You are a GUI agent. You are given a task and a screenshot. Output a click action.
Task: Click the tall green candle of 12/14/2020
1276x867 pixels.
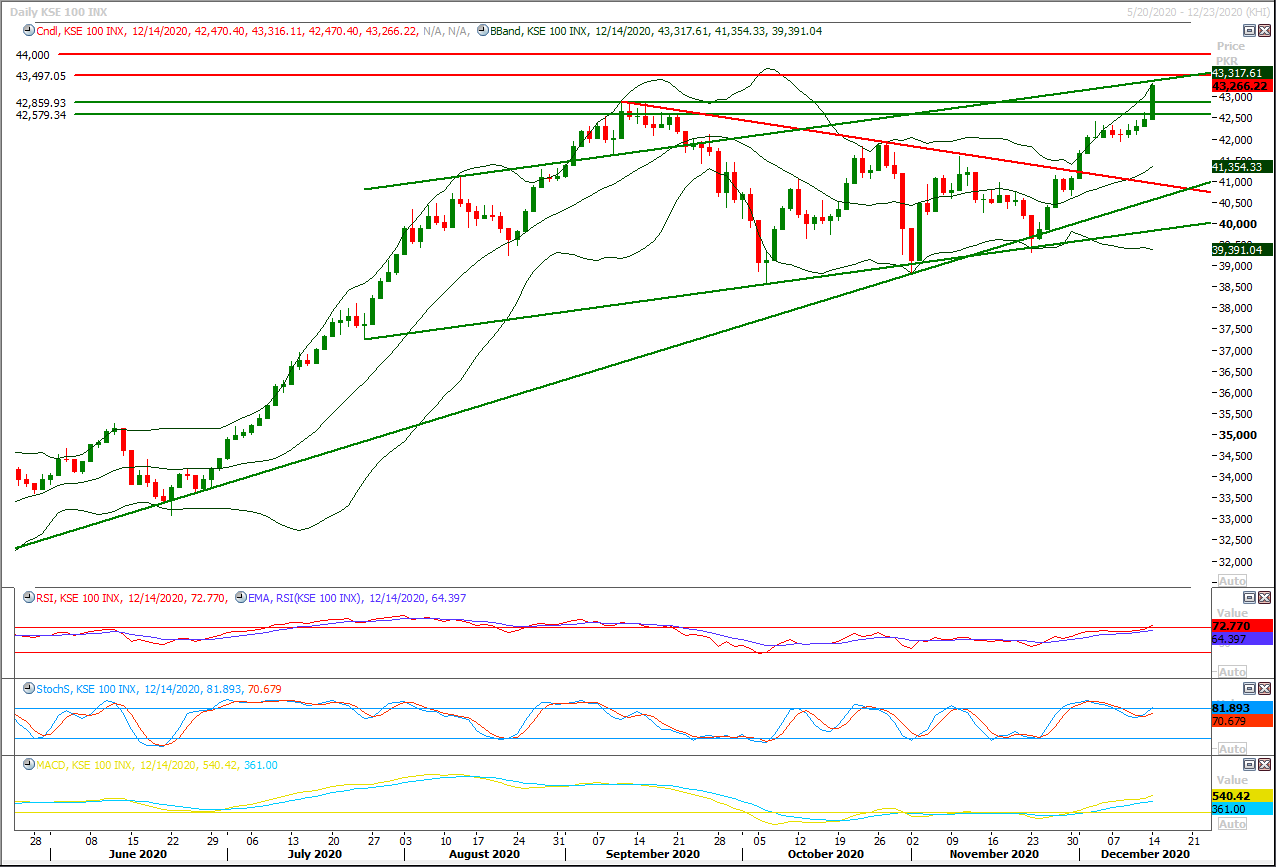click(1154, 102)
